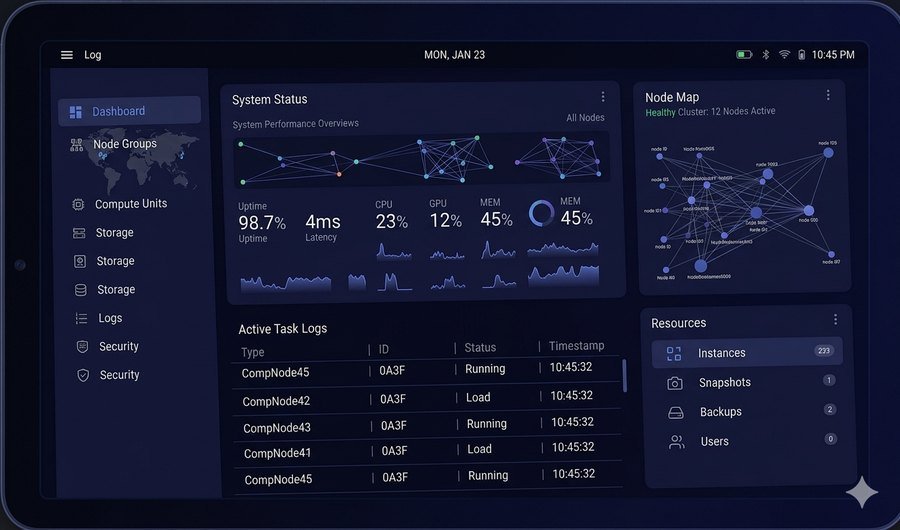Image resolution: width=900 pixels, height=530 pixels.
Task: Select the CompNode42 log row
Action: pyautogui.click(x=426, y=399)
